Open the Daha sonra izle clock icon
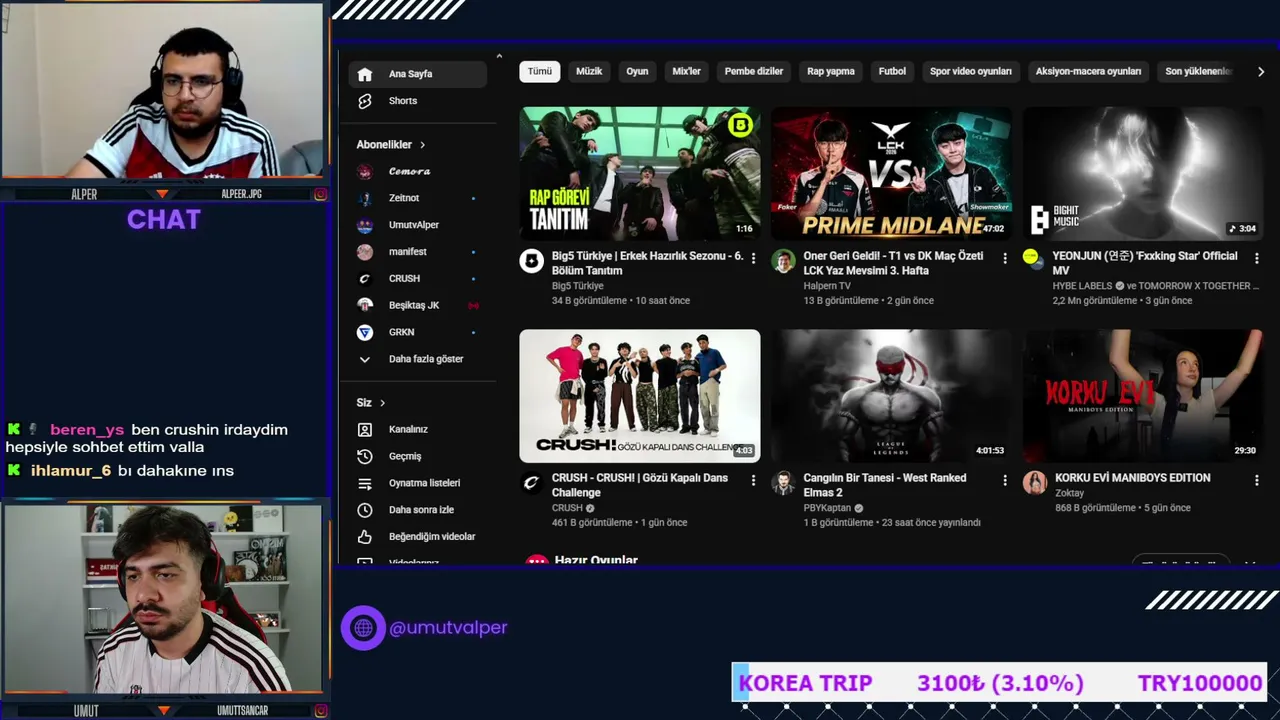 [x=365, y=510]
